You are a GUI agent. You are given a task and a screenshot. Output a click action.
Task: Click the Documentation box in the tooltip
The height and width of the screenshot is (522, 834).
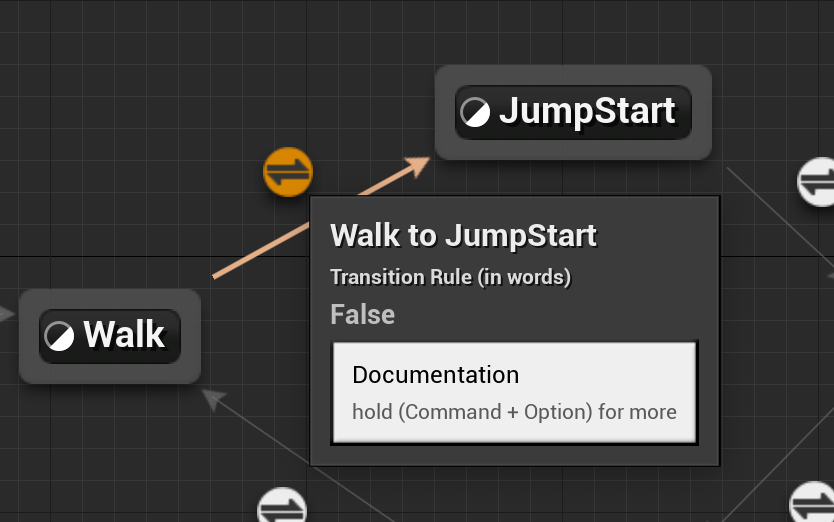(x=514, y=393)
